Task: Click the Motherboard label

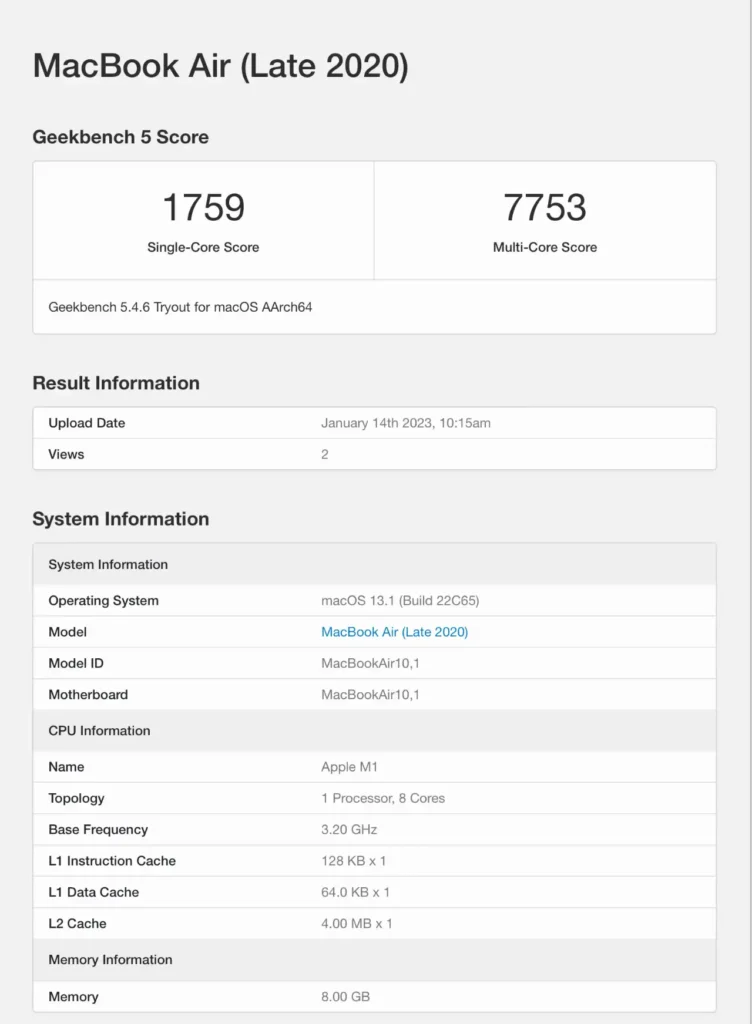Action: pos(88,695)
